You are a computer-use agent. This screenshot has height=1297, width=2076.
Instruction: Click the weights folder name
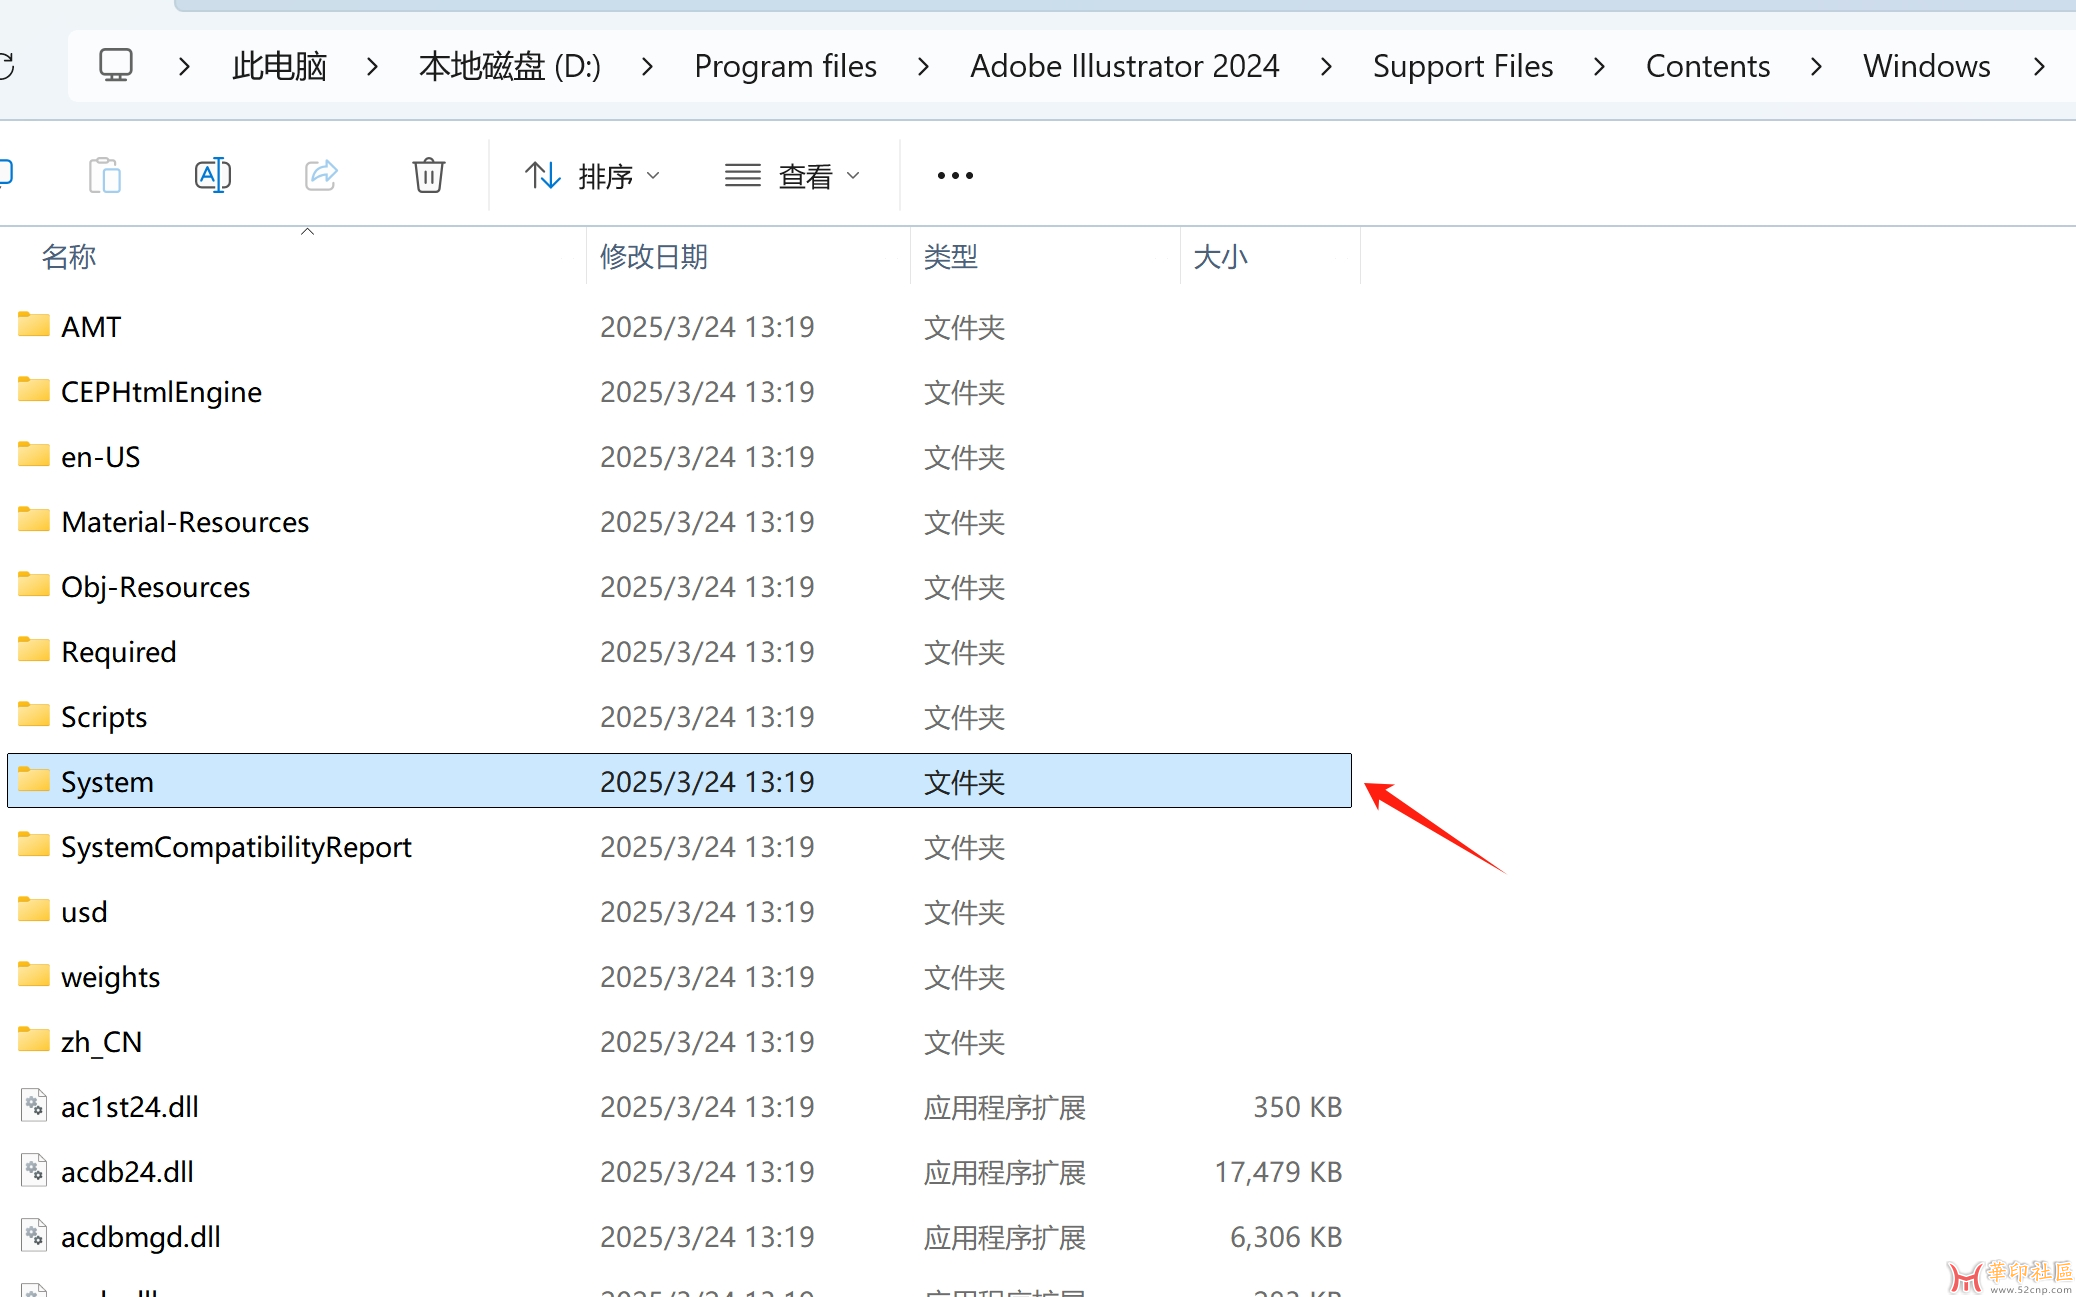[x=110, y=977]
